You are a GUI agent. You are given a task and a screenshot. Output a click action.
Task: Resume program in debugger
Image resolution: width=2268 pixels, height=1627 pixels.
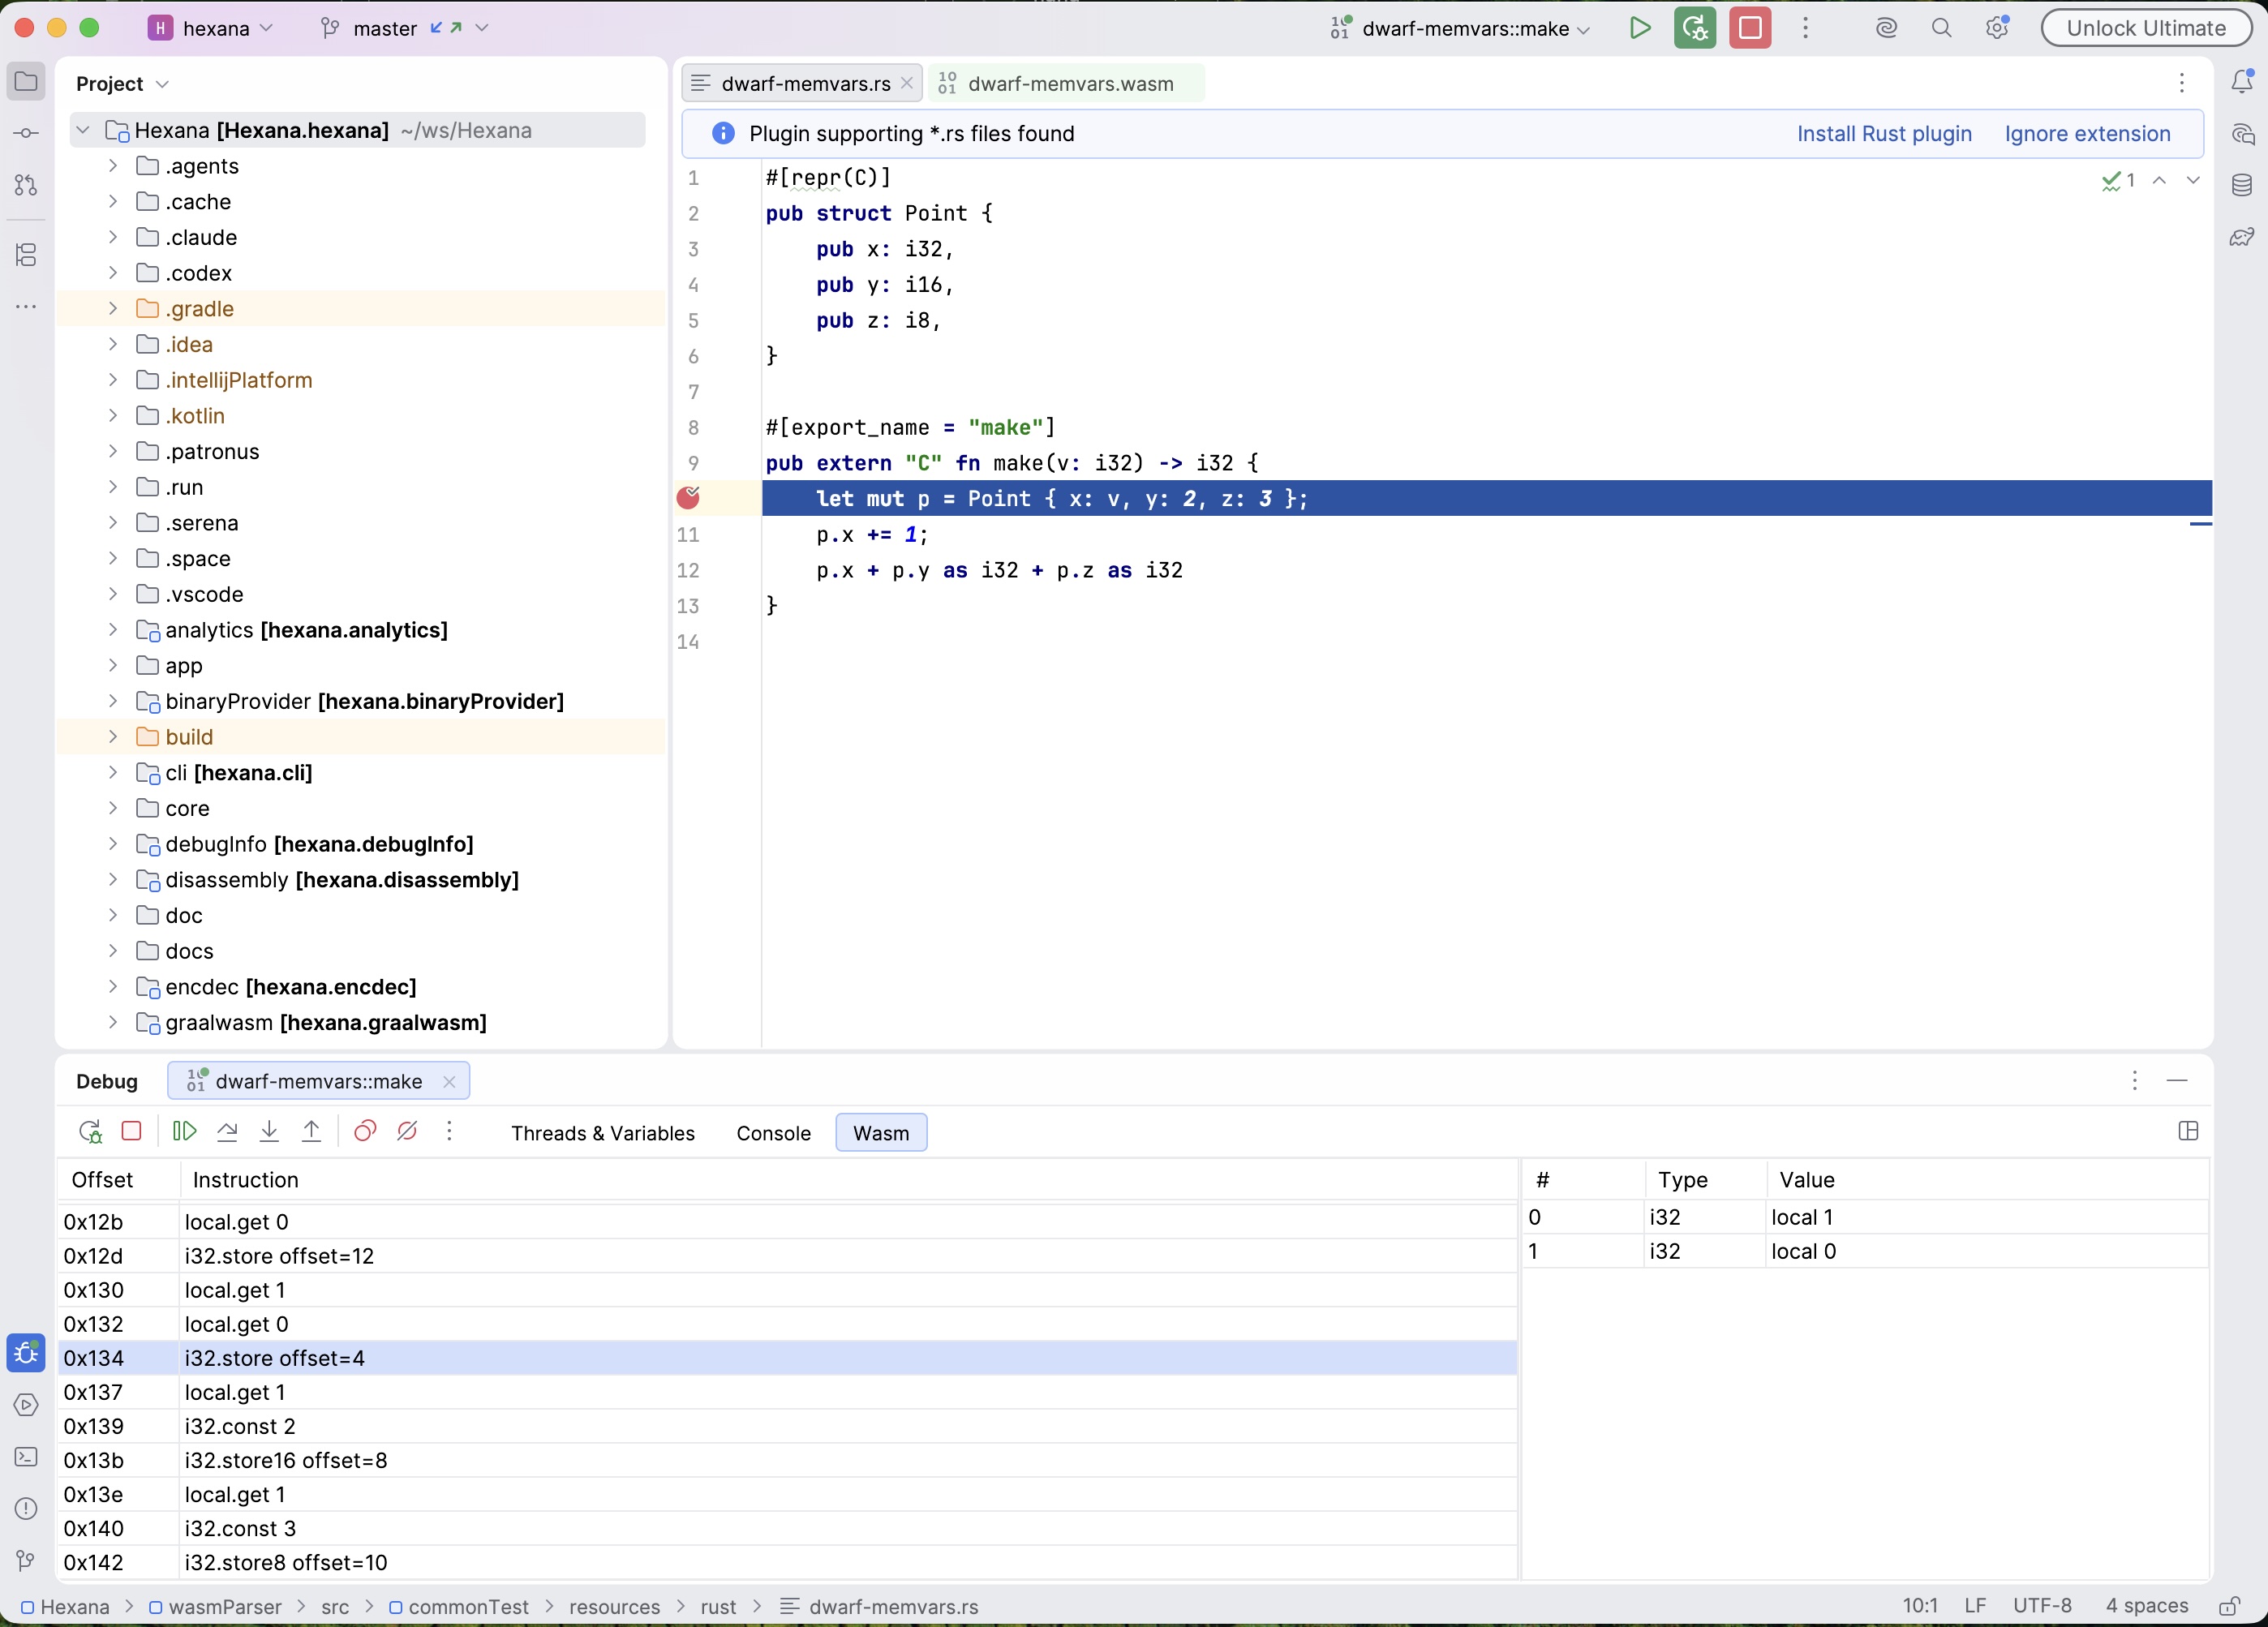[184, 1131]
